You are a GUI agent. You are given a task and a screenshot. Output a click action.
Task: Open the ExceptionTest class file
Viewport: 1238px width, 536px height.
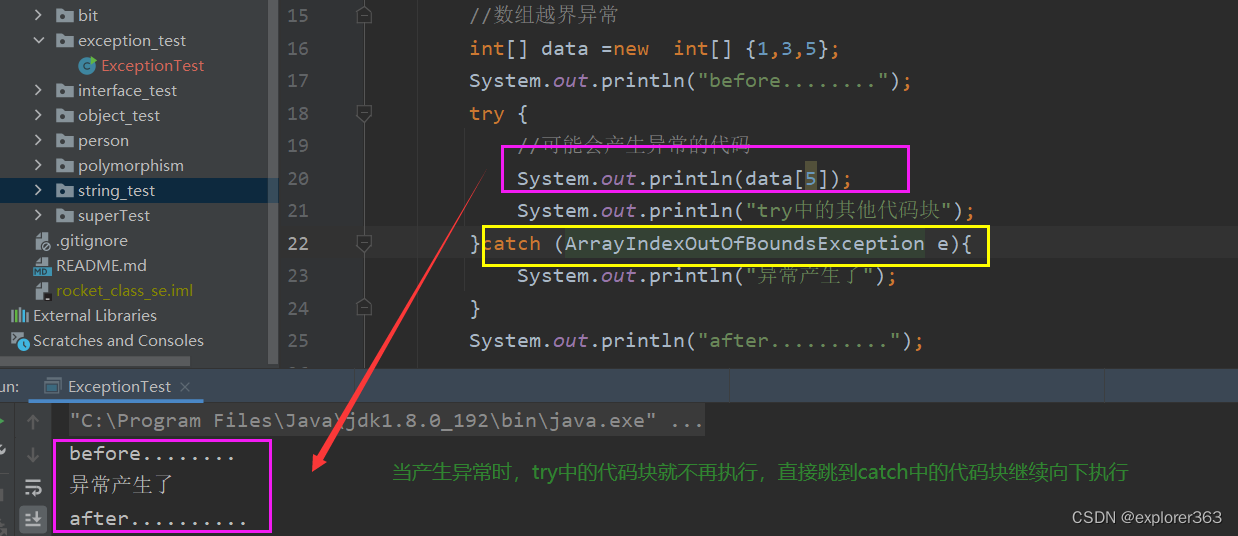[x=153, y=66]
